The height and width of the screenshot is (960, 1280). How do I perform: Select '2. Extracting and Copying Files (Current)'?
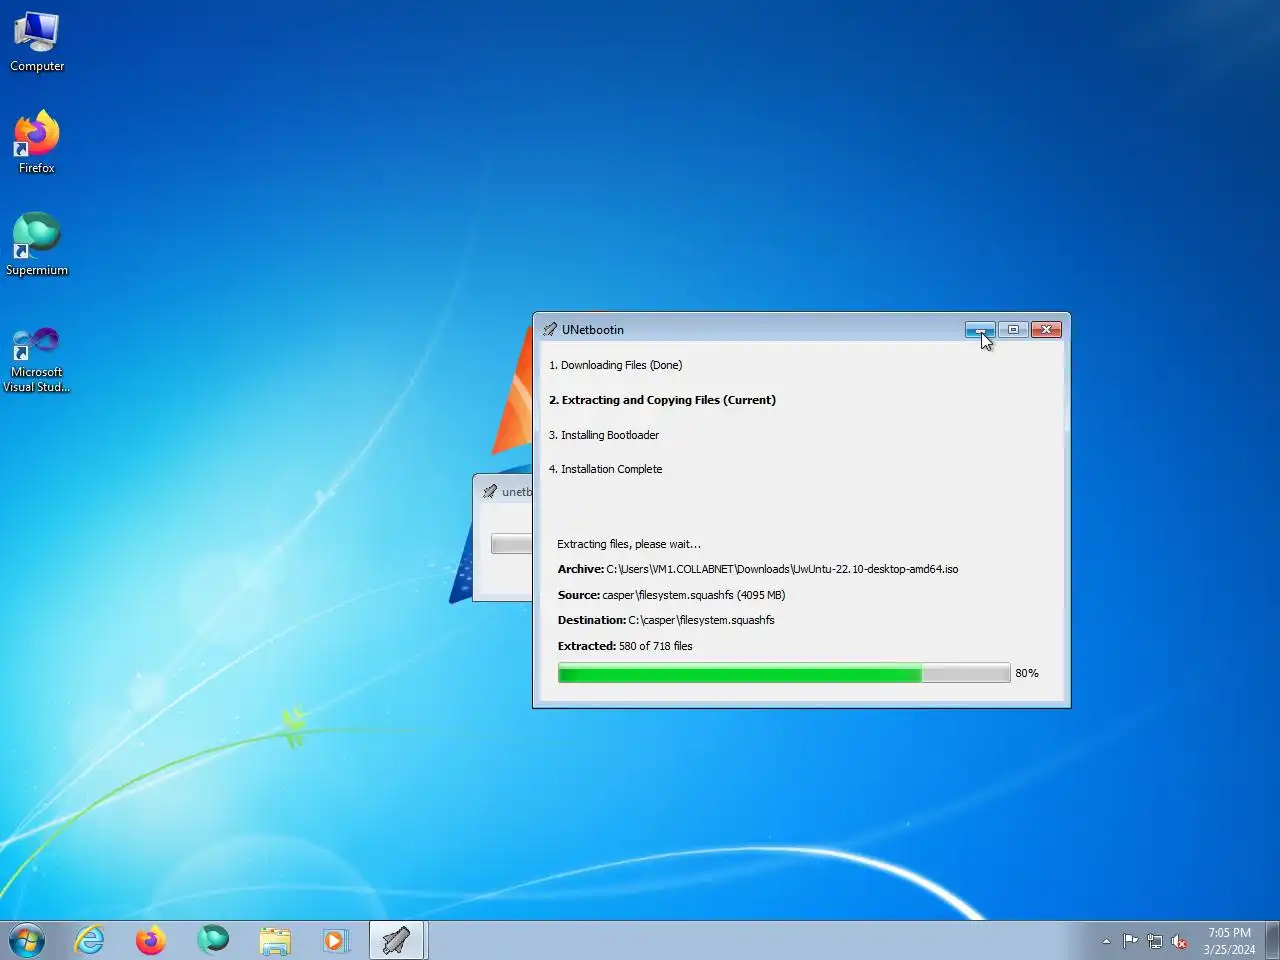tap(662, 400)
